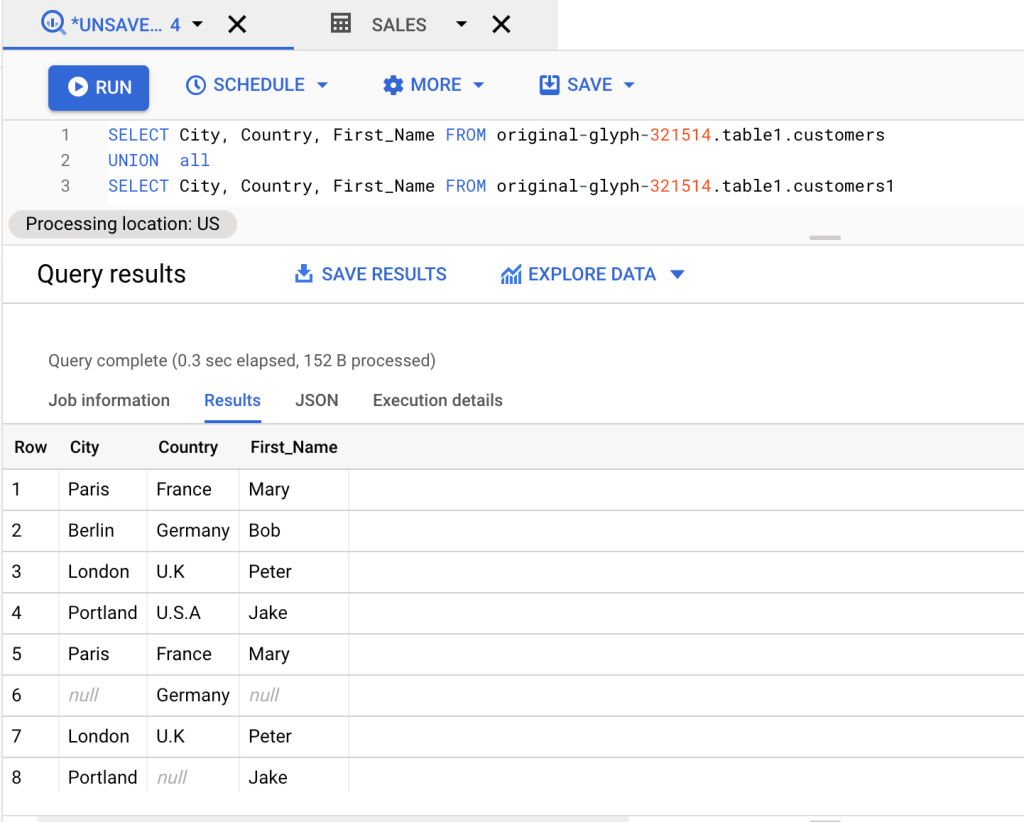Expand the SCHEDULE dropdown arrow

[x=322, y=85]
